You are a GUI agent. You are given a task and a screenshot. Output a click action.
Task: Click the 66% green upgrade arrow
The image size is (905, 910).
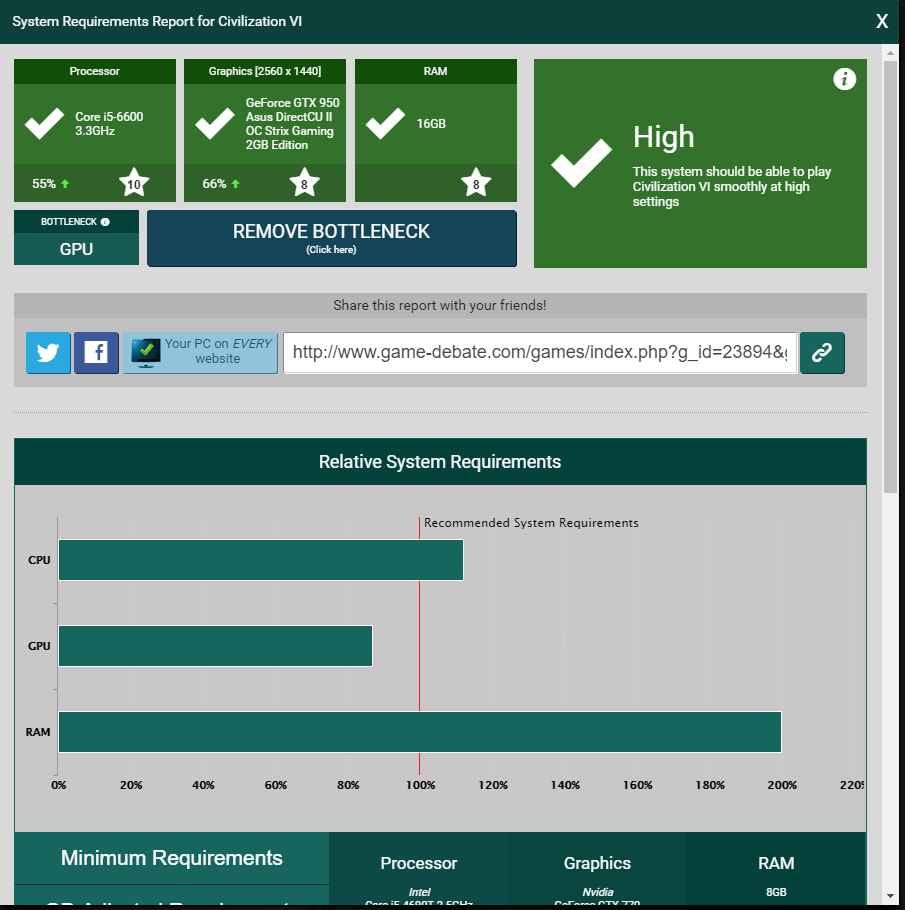[x=235, y=183]
